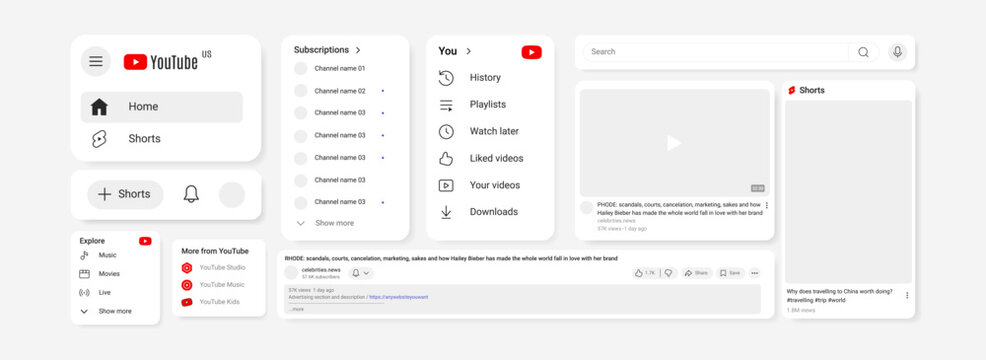986x360 pixels.
Task: Open History via its clock-arrow icon
Action: (446, 78)
